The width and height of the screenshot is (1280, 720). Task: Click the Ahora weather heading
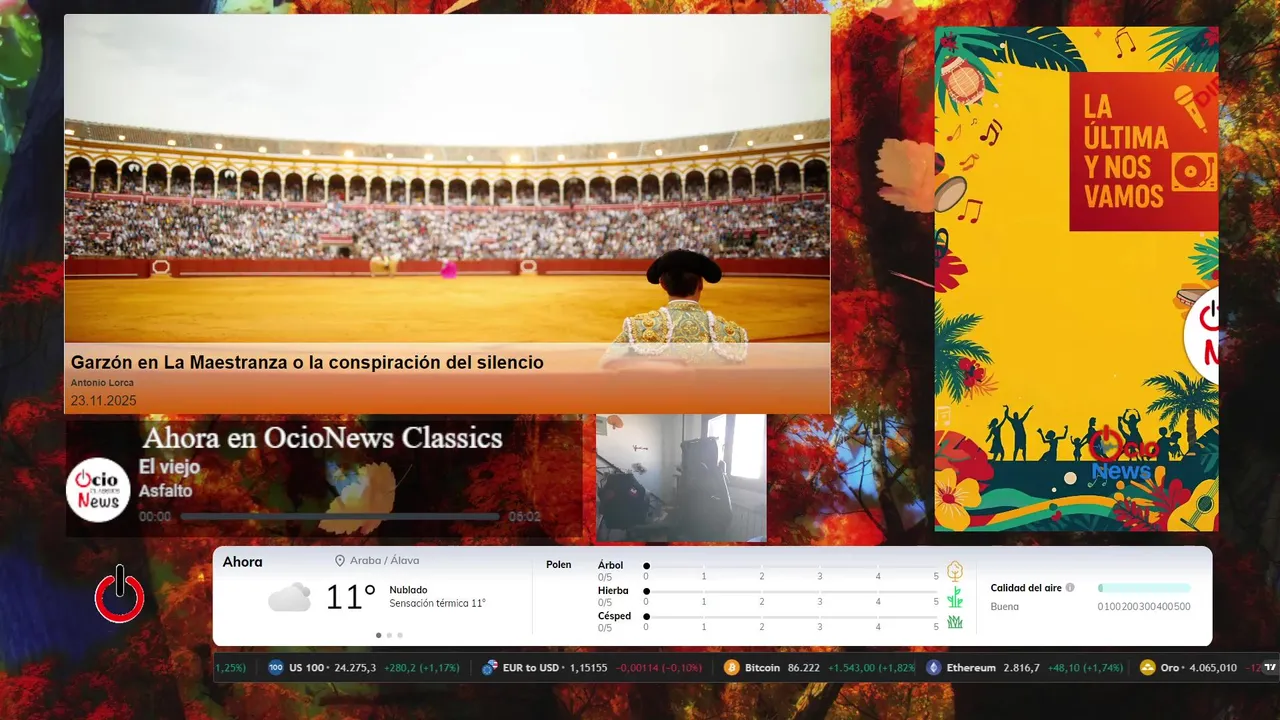(243, 562)
